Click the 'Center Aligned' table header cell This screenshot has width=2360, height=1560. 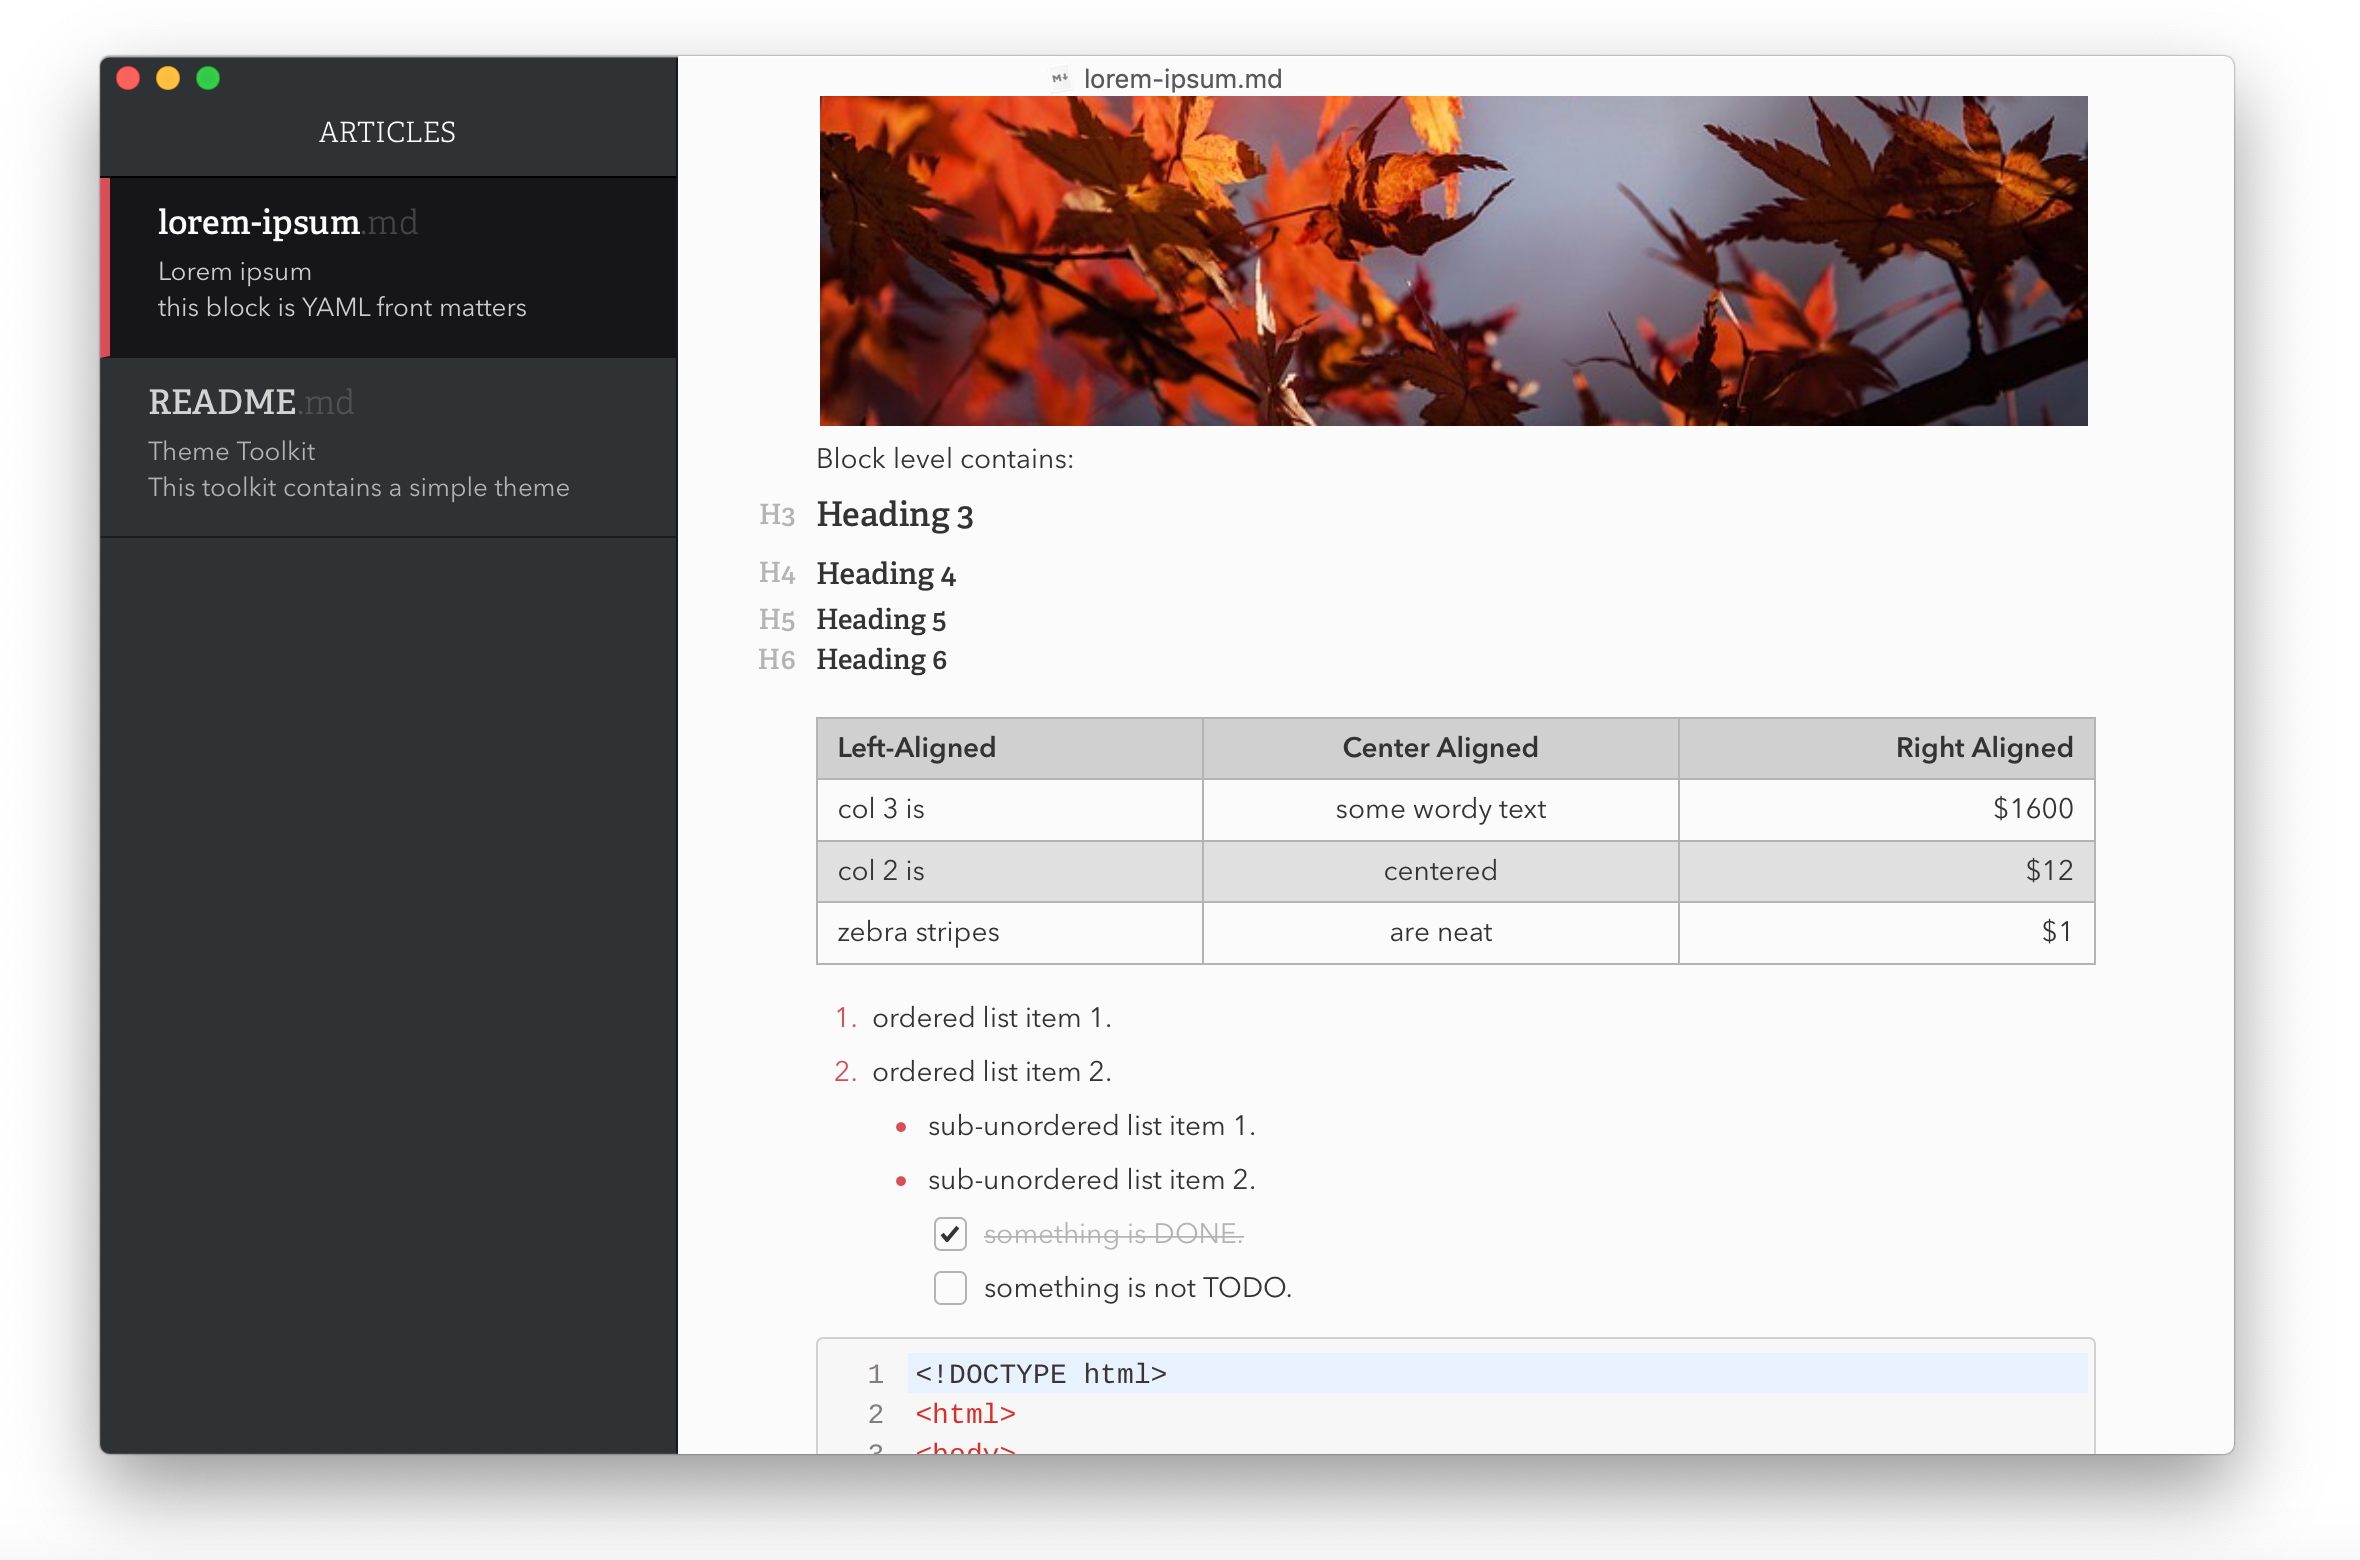(x=1440, y=748)
